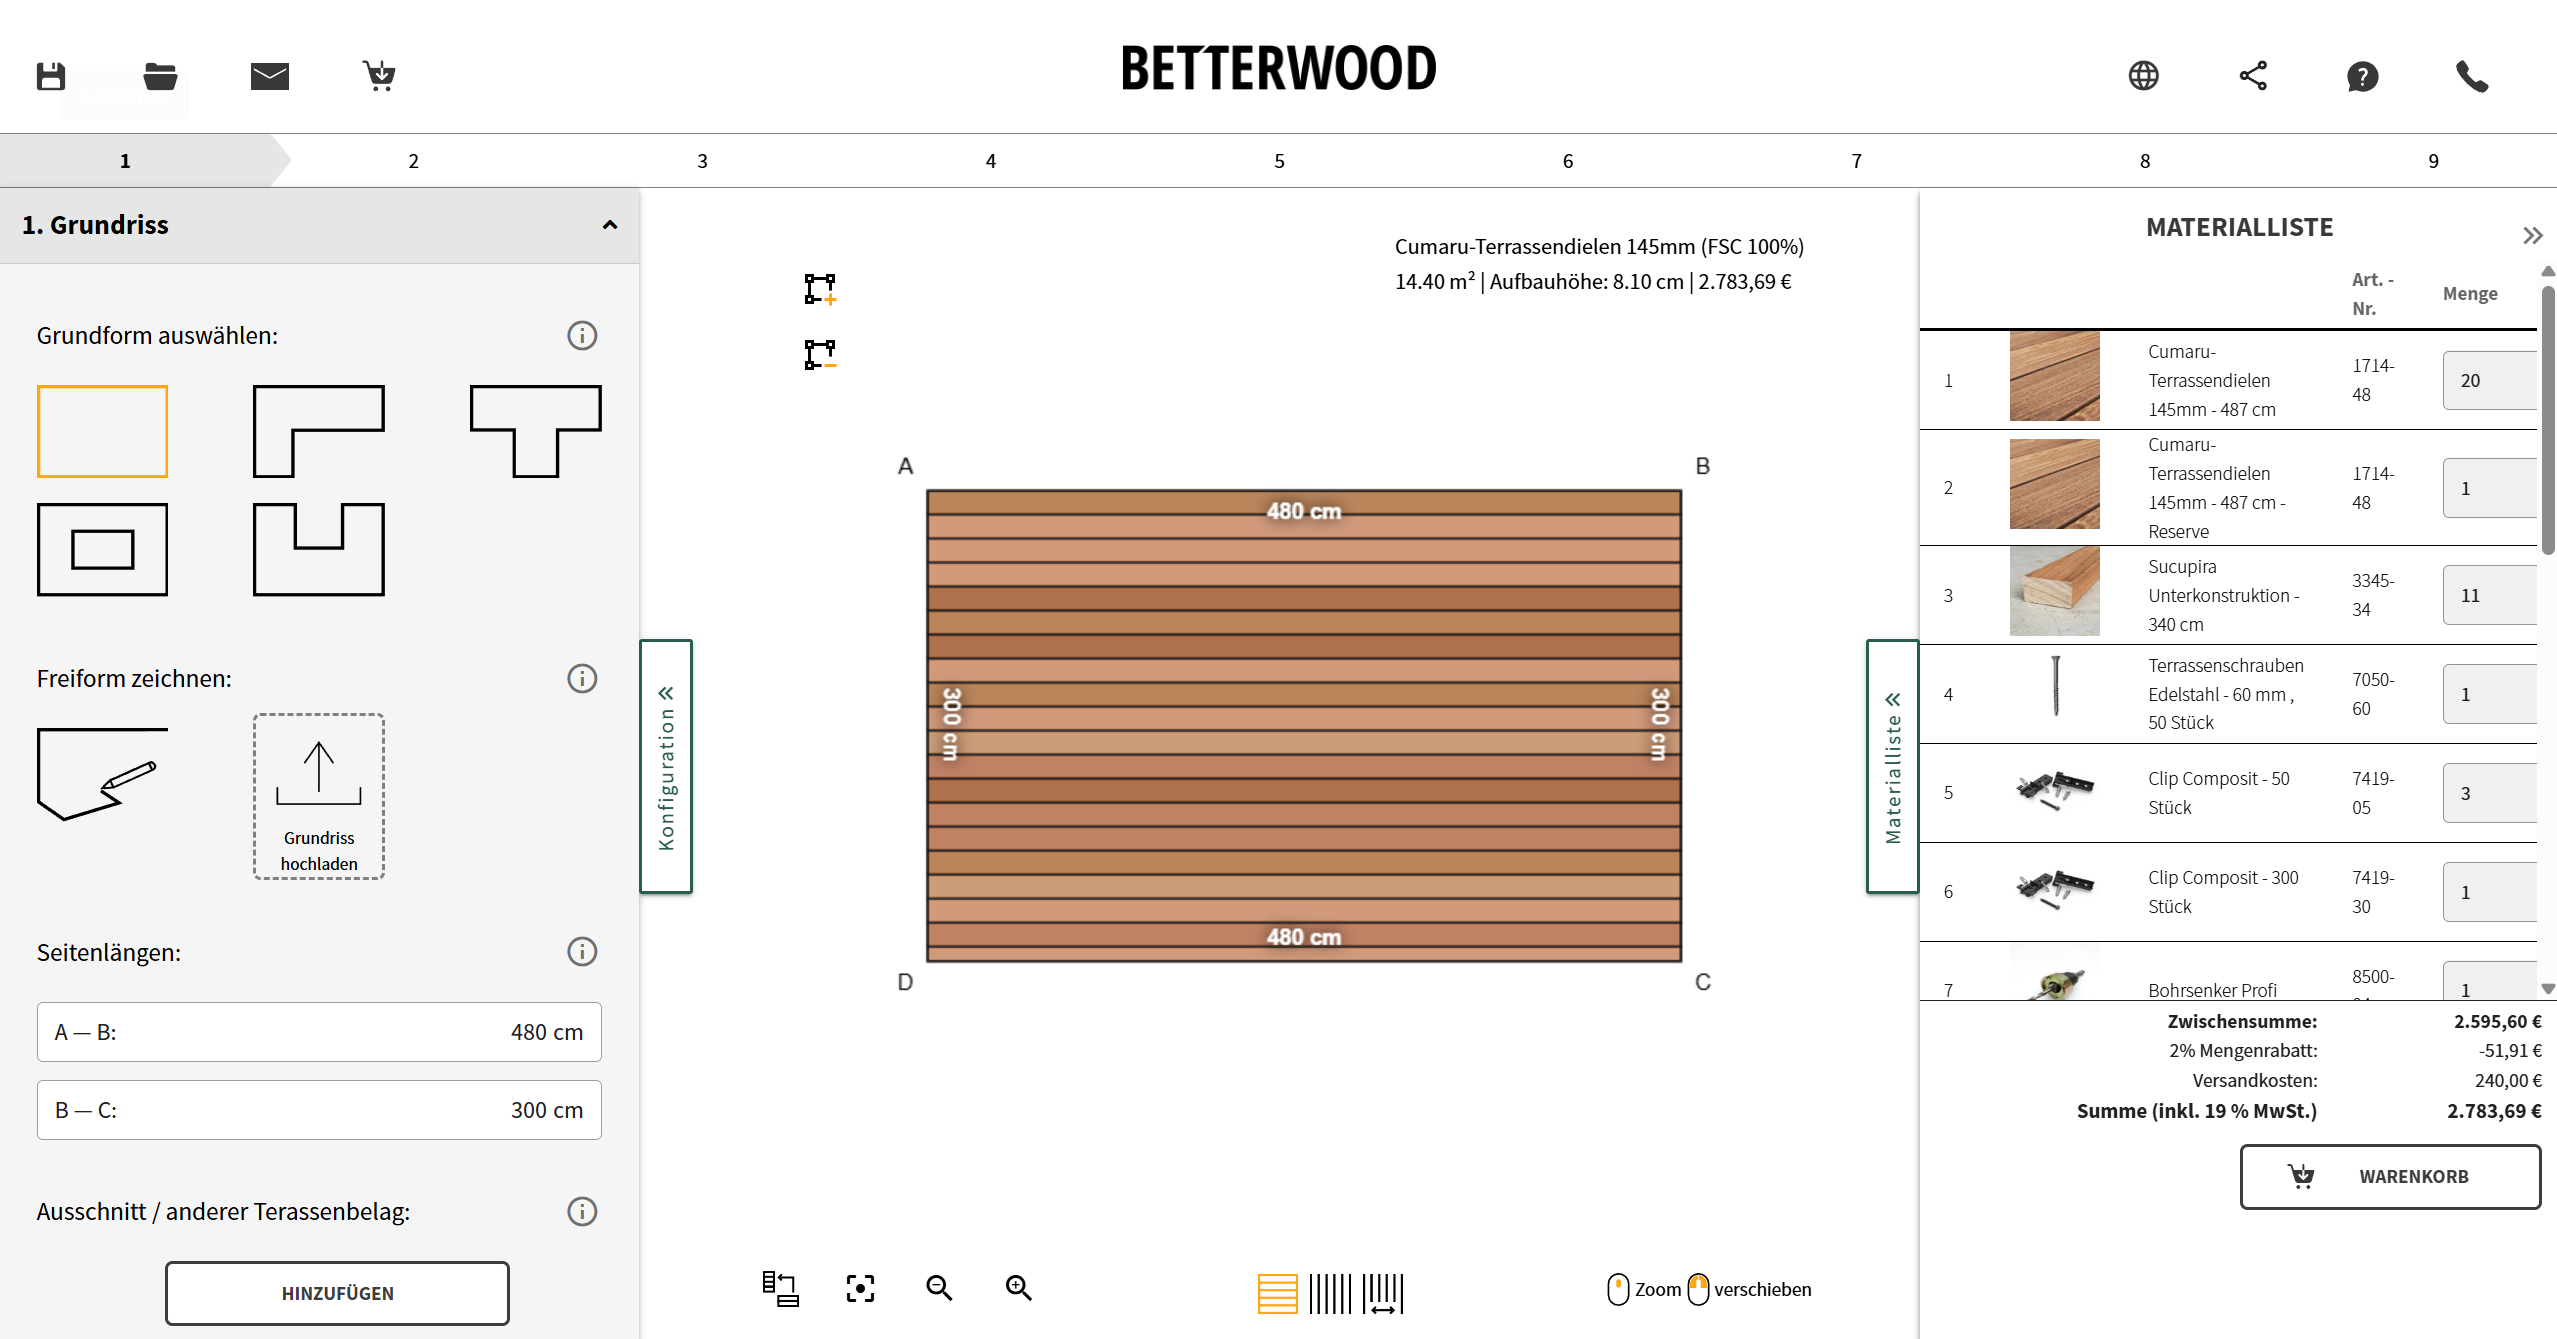Go to step 9 tab
Viewport: 2557px width, 1339px height.
(2433, 161)
